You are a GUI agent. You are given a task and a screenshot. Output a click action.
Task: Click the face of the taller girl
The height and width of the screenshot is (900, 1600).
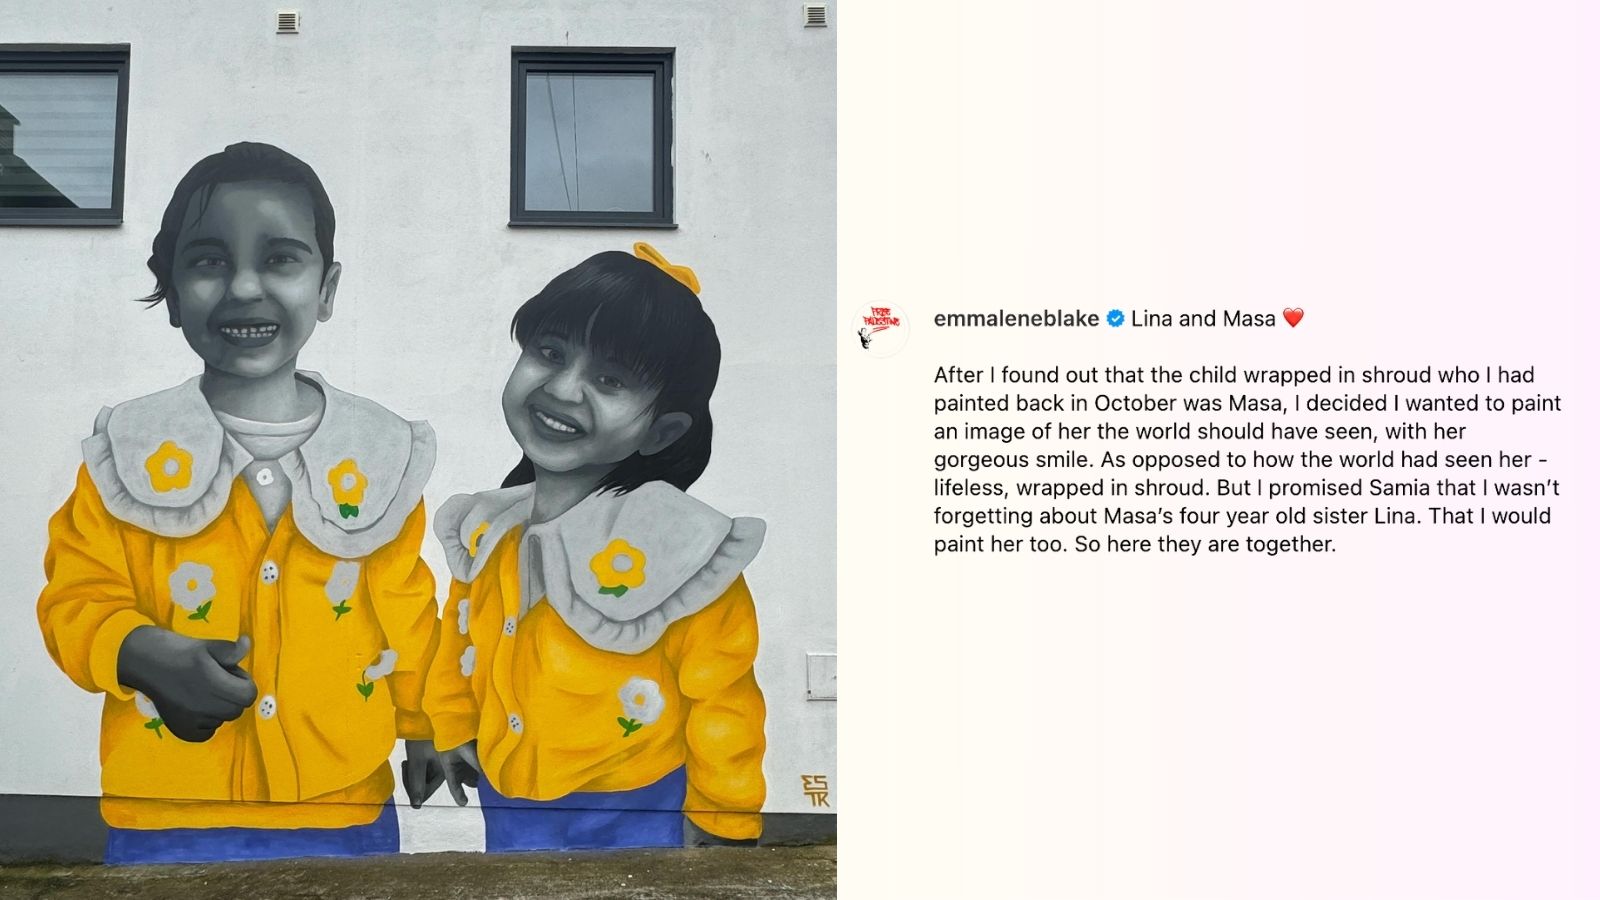click(x=246, y=287)
